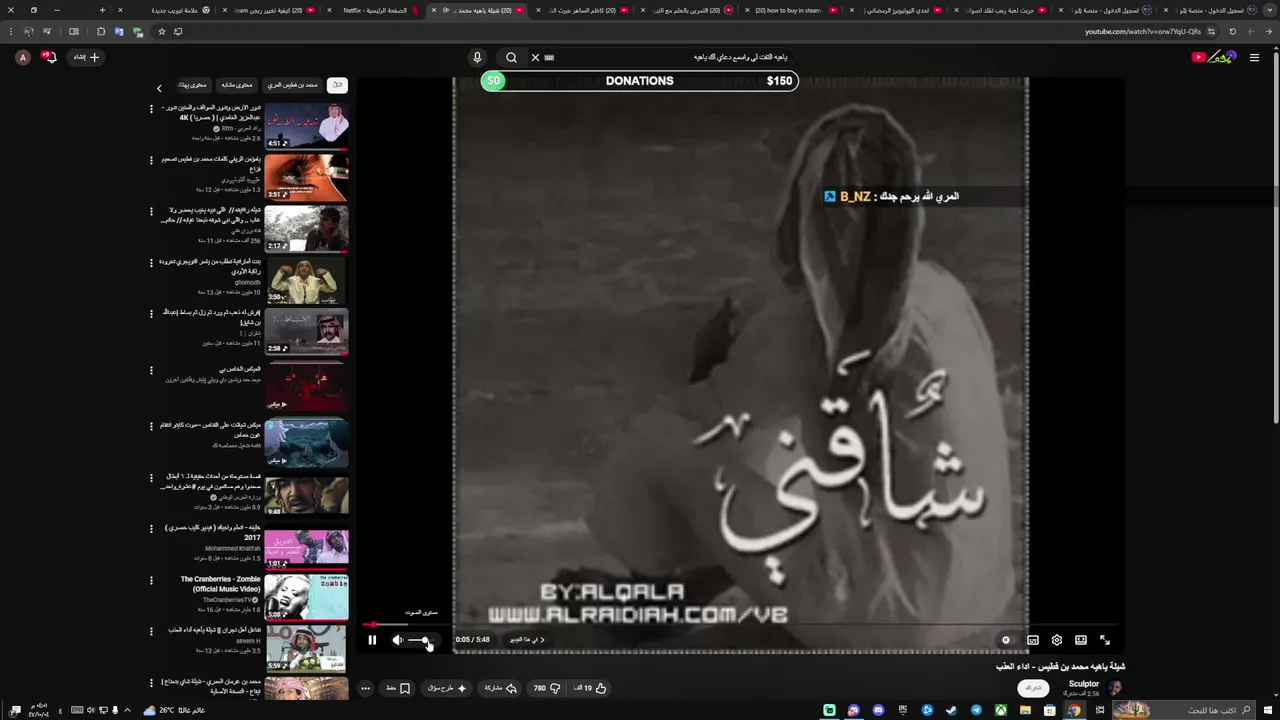Open Steam from the taskbar
Image resolution: width=1280 pixels, height=720 pixels.
point(952,710)
